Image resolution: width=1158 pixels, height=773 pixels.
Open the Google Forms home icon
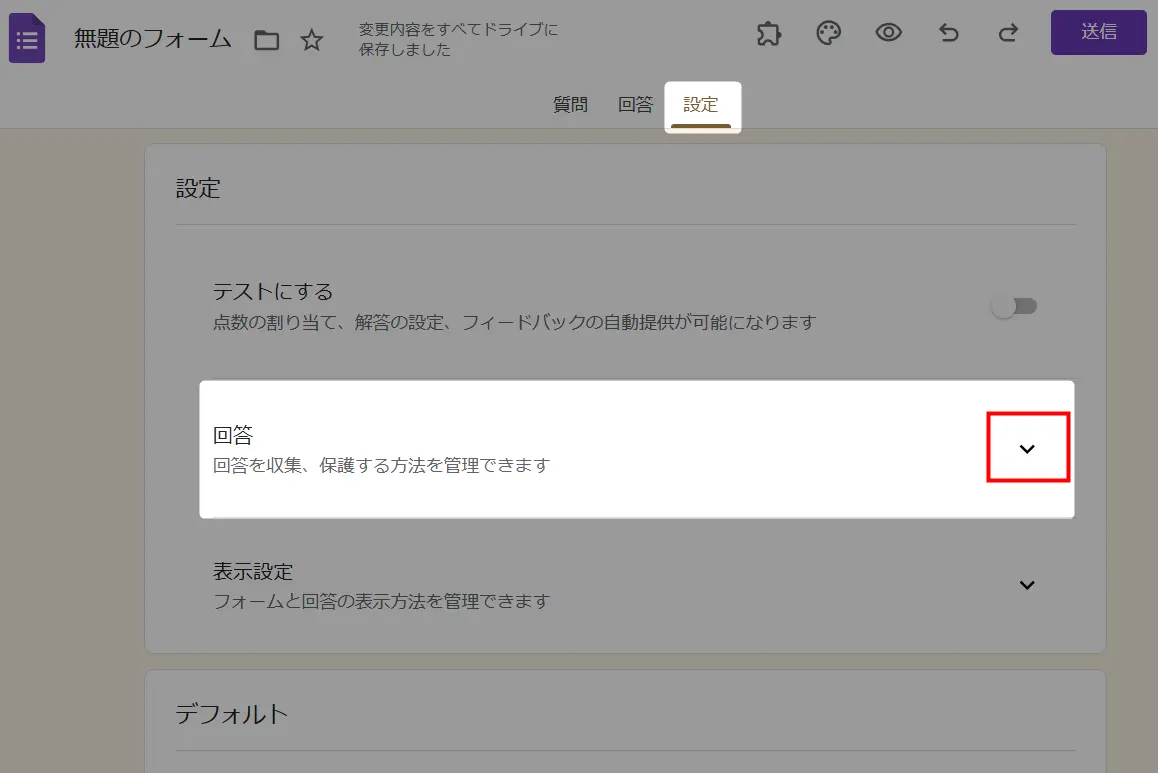(27, 38)
